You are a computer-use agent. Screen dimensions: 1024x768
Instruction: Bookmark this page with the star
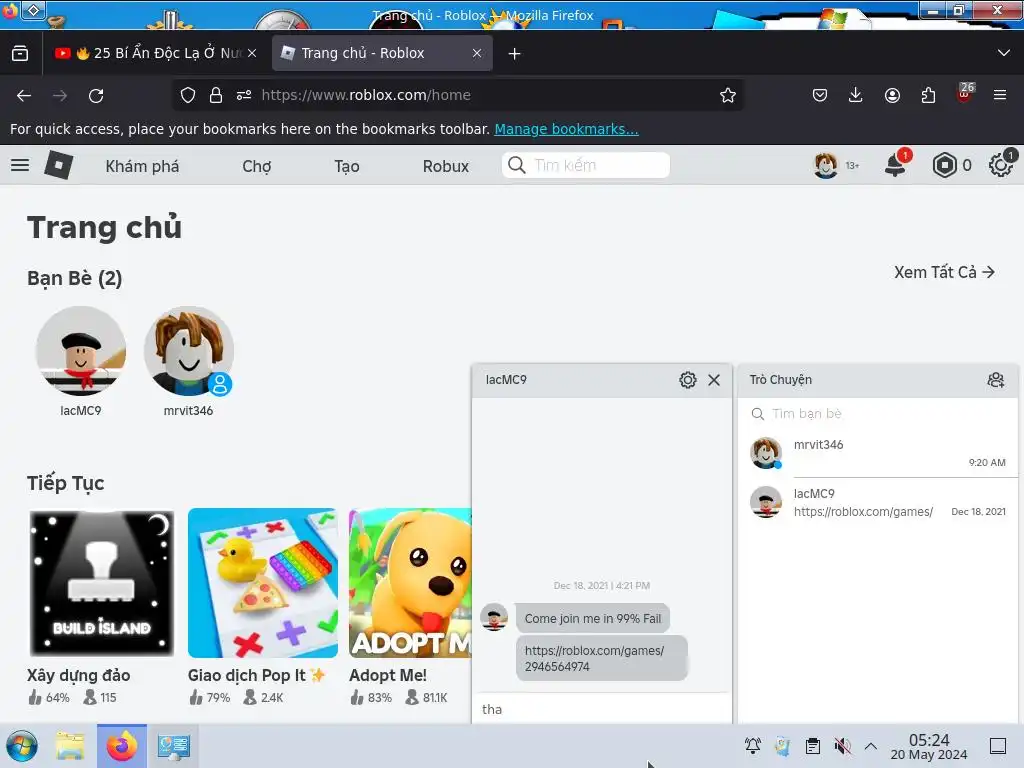[728, 95]
